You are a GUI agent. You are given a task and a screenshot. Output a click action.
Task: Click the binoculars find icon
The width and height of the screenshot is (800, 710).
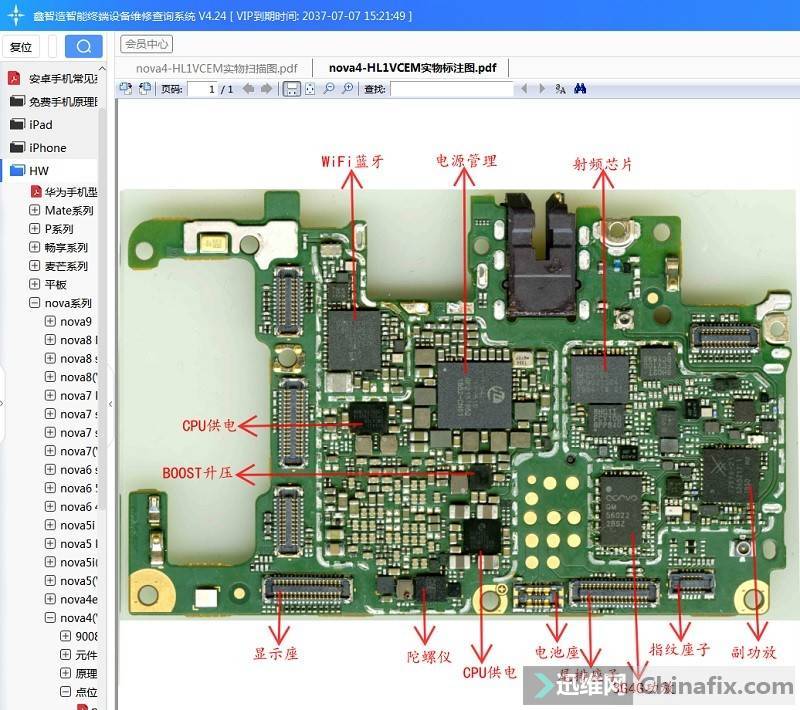pyautogui.click(x=579, y=89)
